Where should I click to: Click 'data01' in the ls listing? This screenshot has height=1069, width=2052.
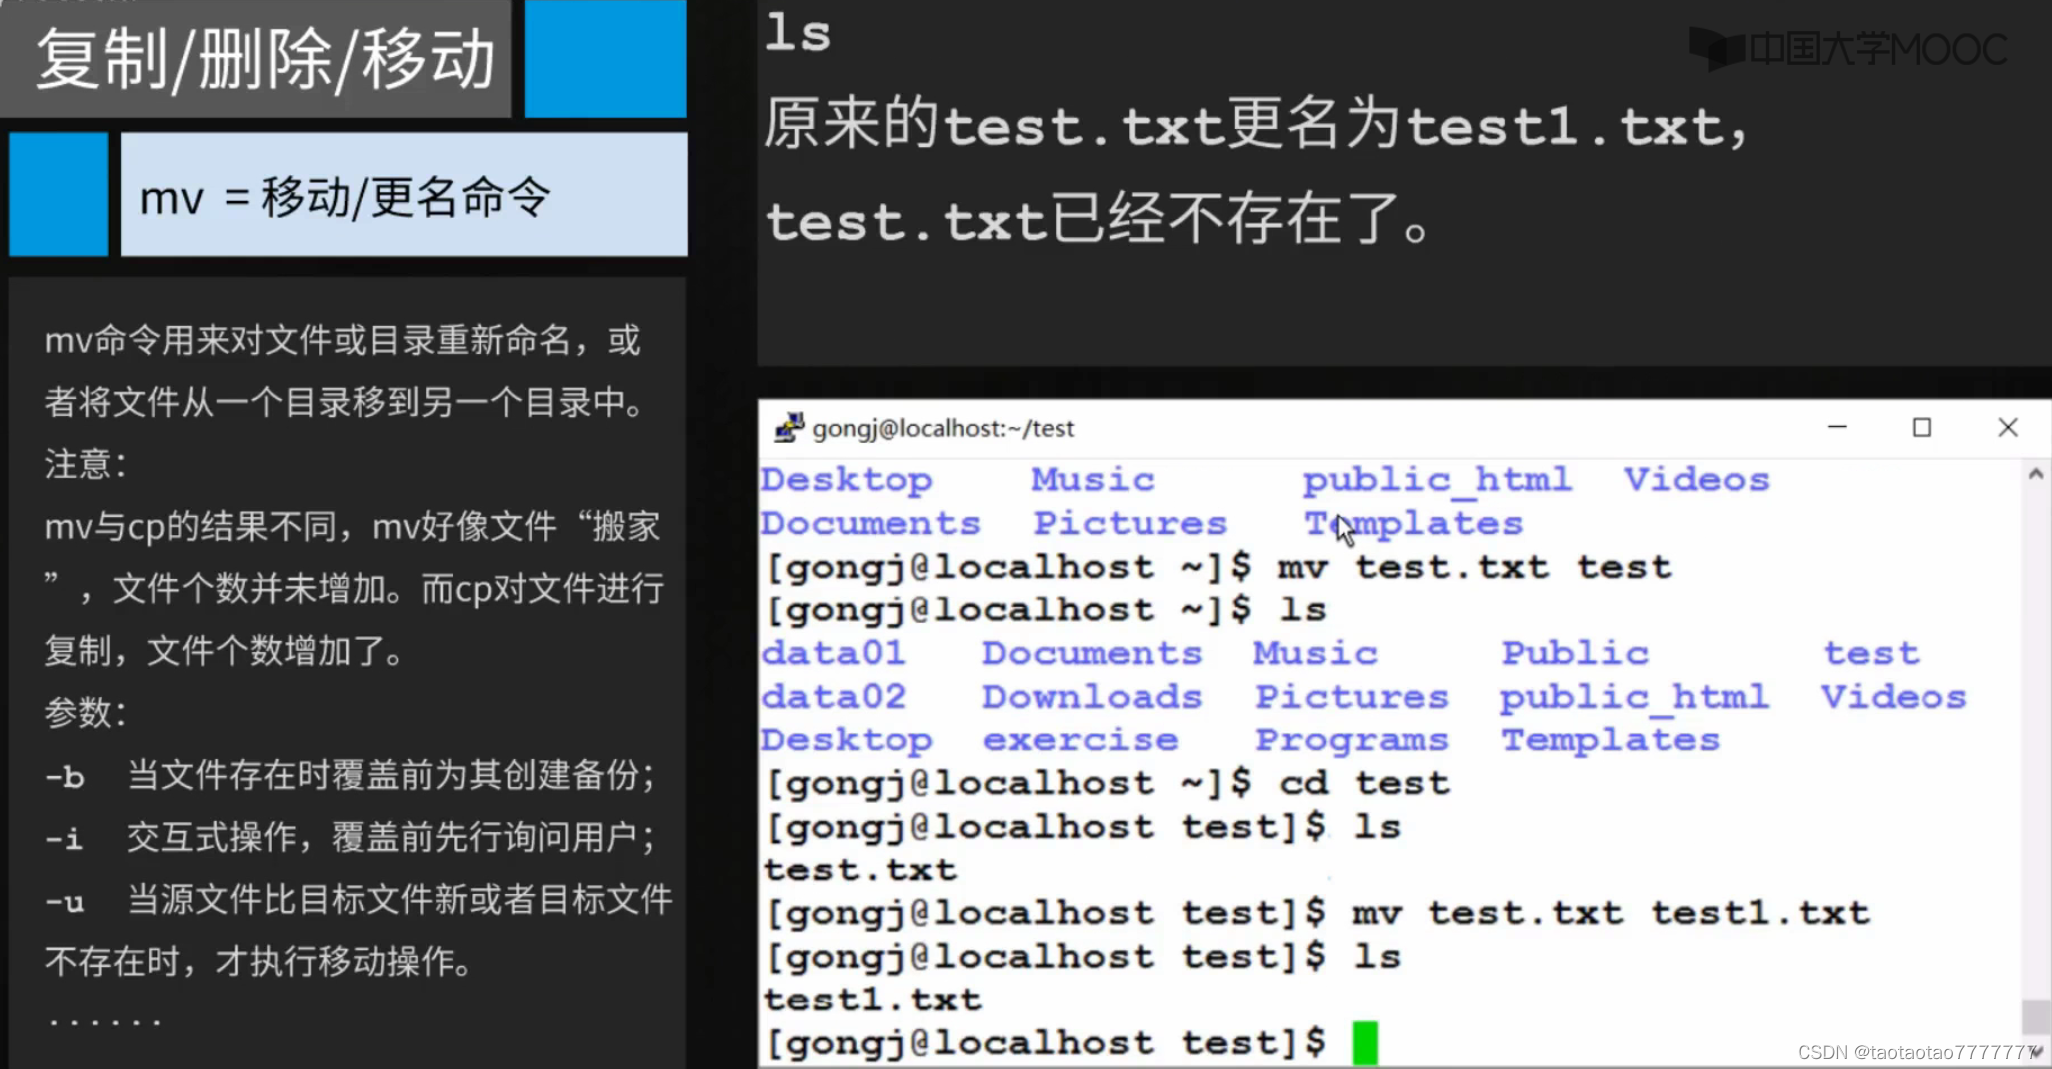point(833,653)
